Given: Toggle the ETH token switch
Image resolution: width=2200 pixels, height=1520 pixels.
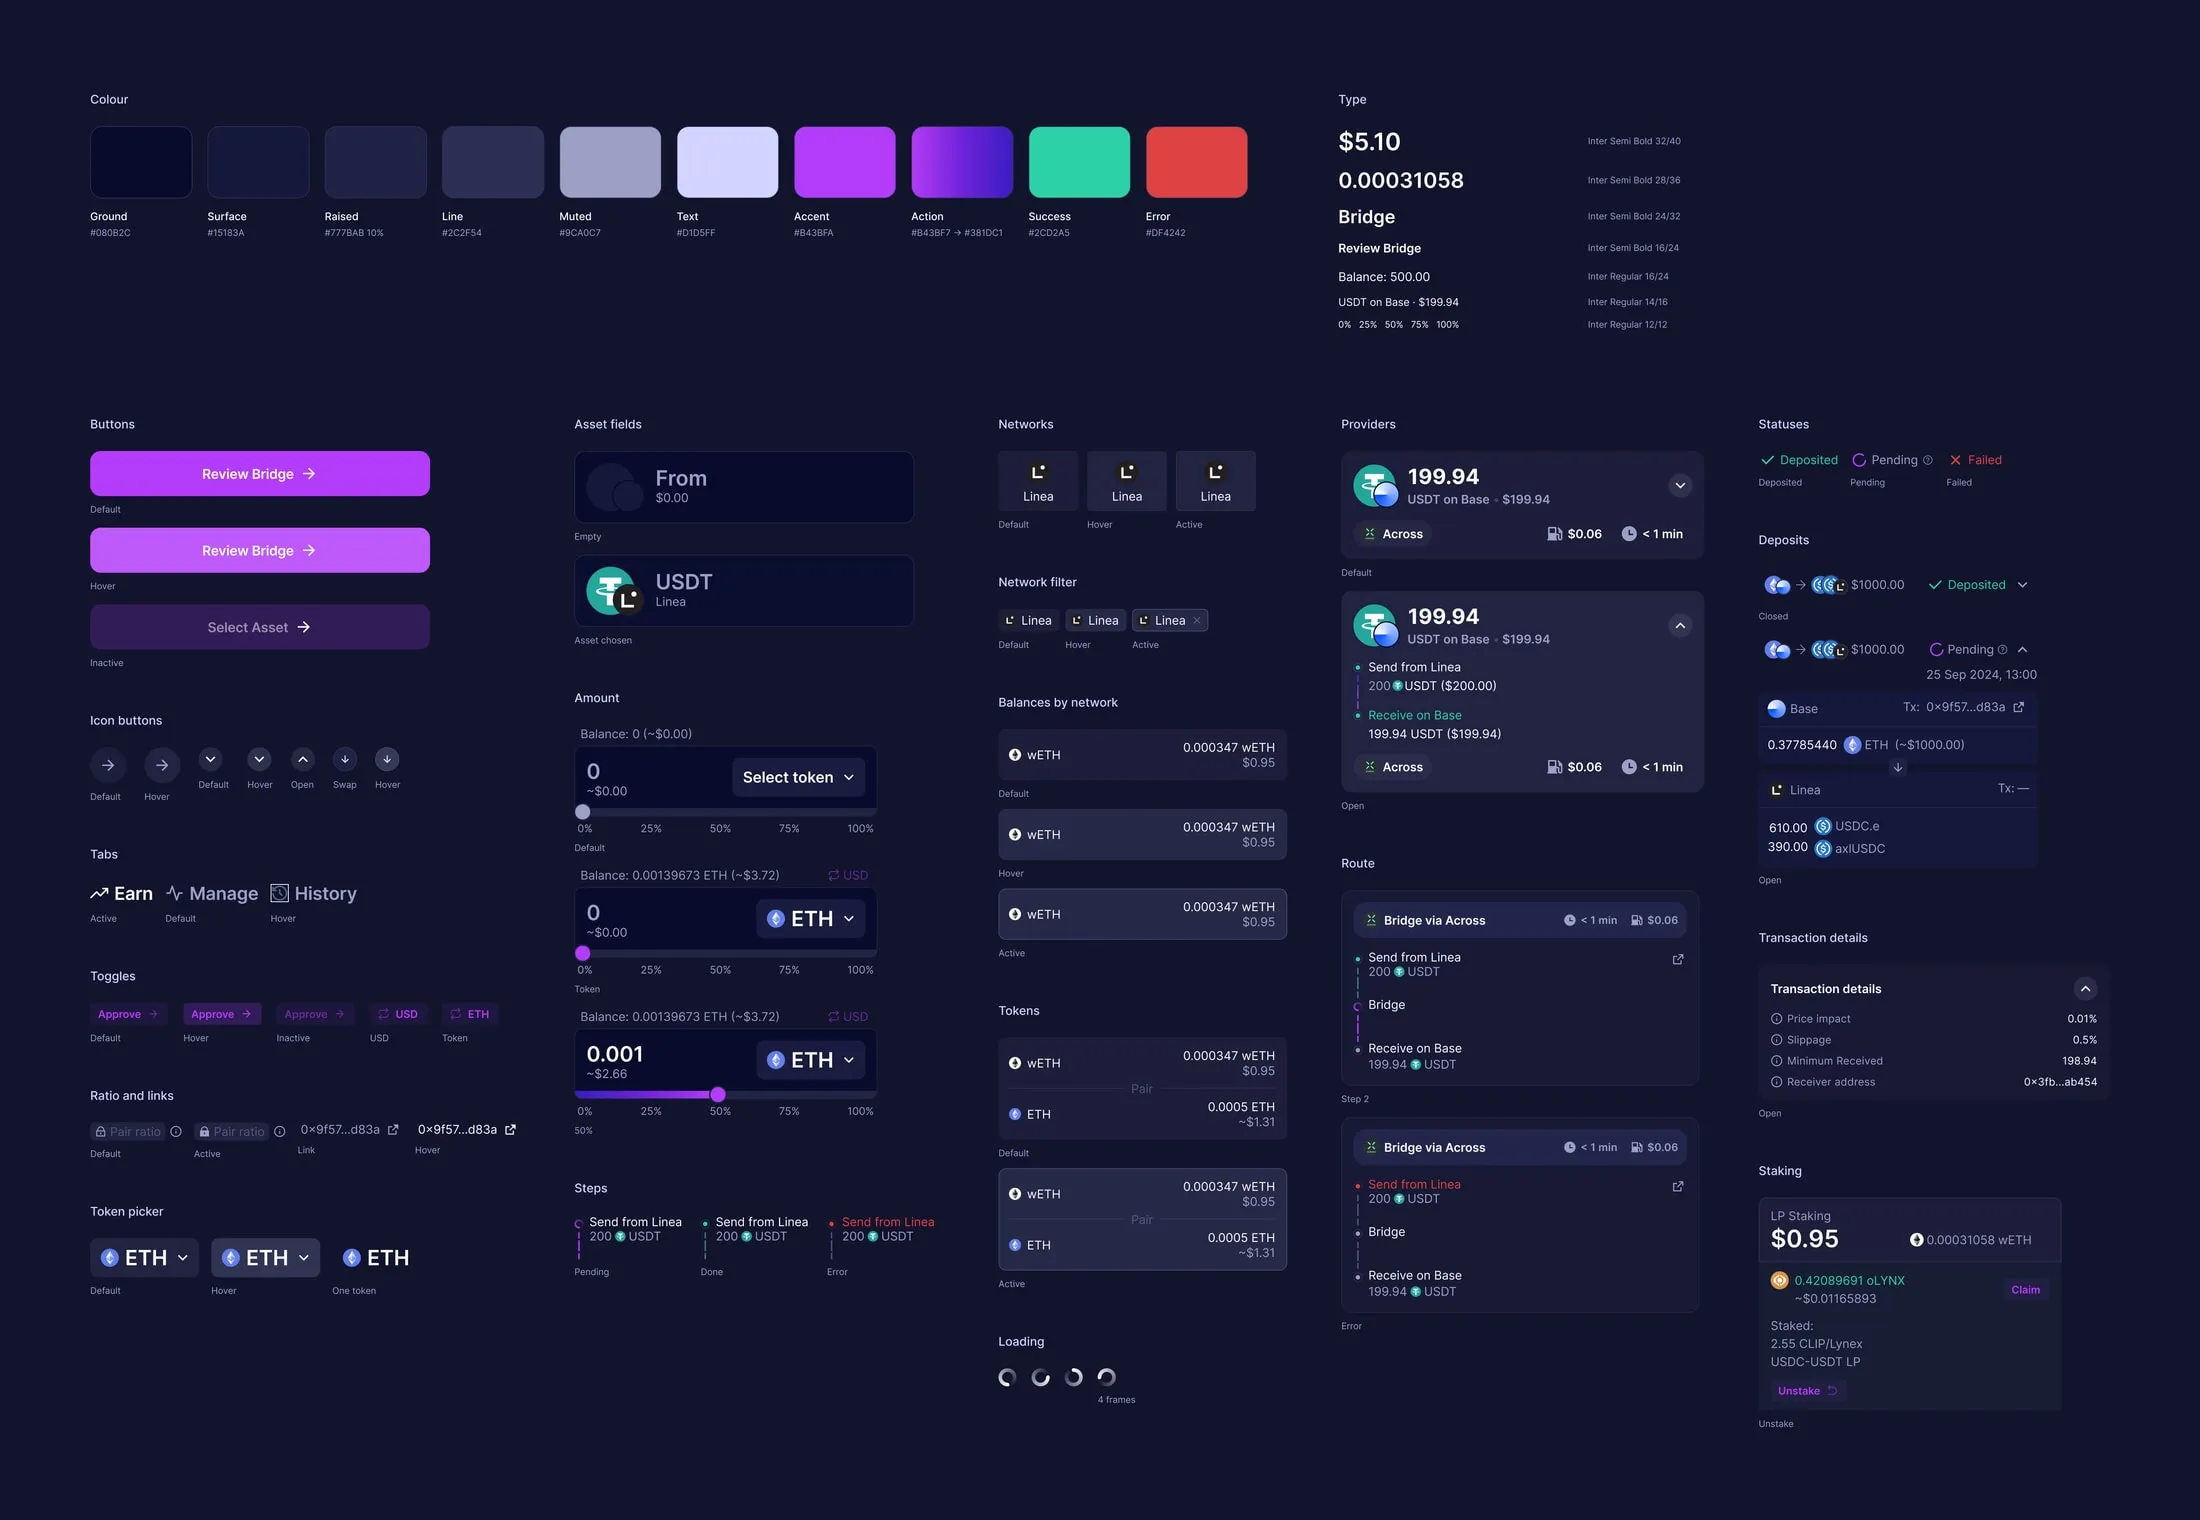Looking at the screenshot, I should [470, 1014].
